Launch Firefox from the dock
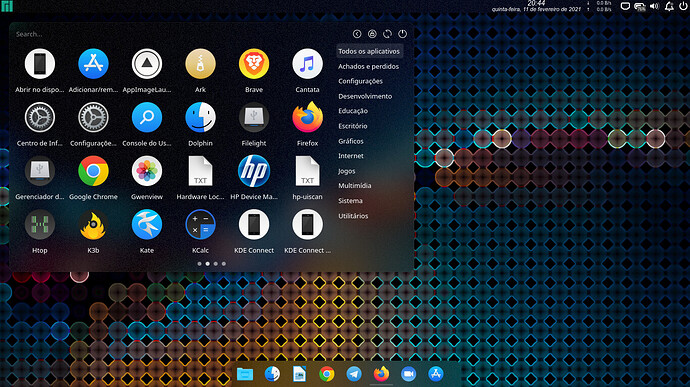 (381, 374)
